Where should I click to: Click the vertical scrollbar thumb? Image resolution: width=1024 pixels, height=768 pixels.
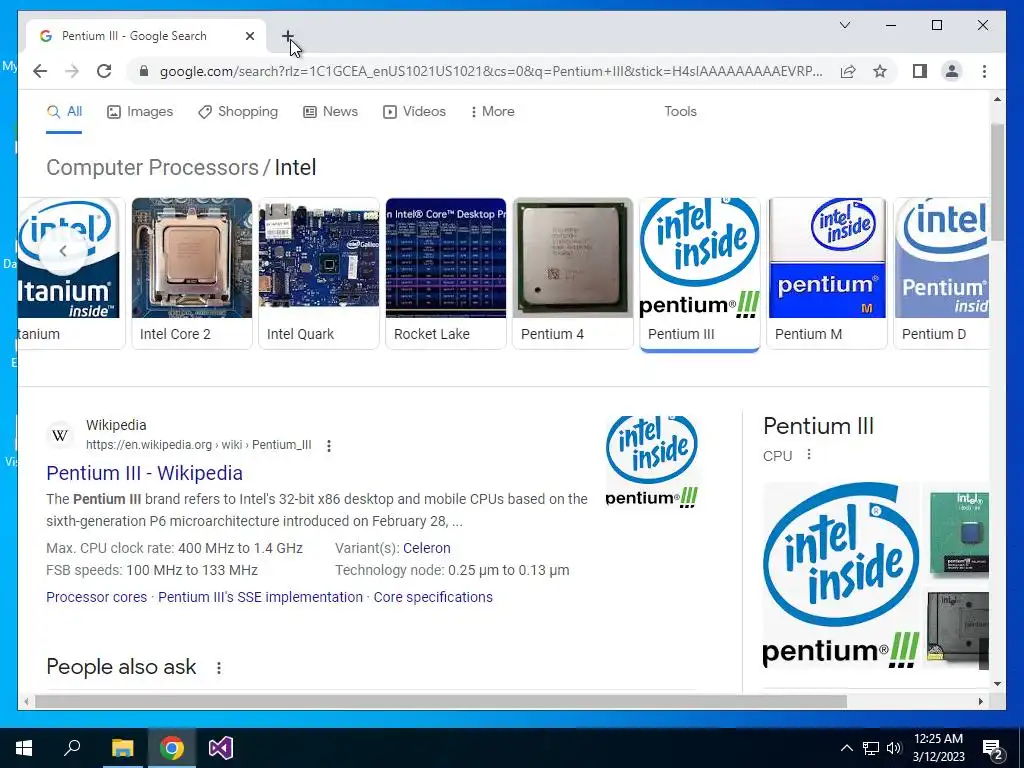(x=997, y=183)
